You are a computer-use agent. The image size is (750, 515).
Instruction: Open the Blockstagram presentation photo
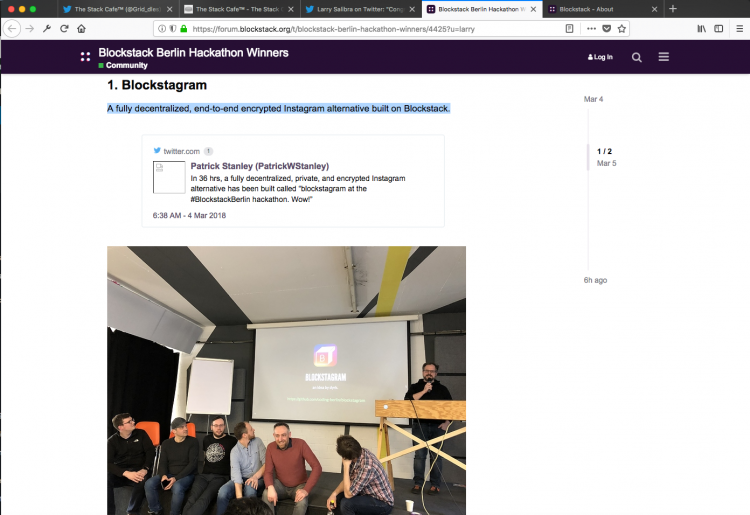pos(286,380)
